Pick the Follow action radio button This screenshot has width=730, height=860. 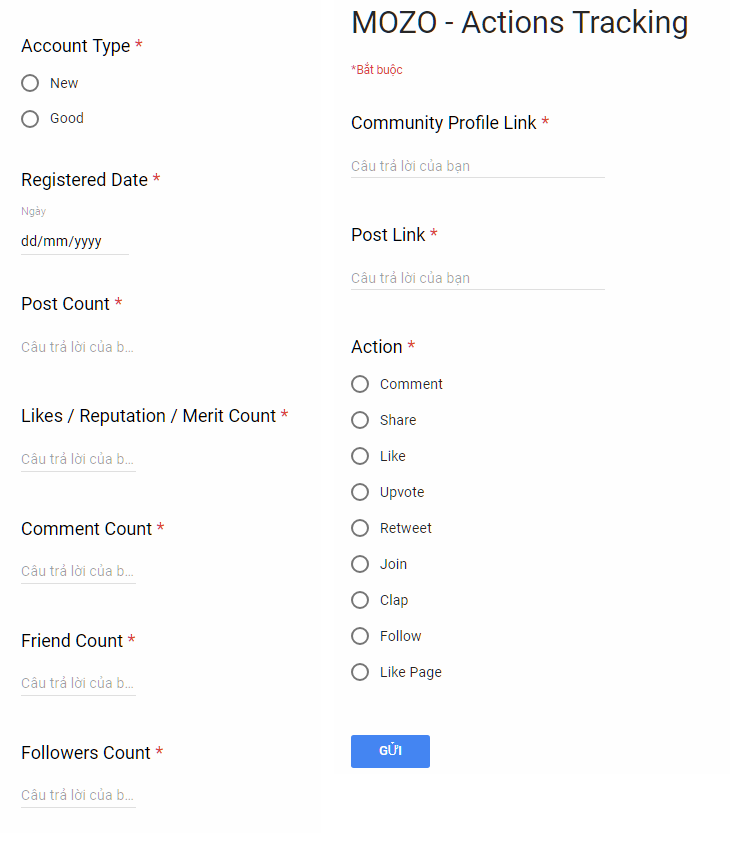[x=360, y=636]
